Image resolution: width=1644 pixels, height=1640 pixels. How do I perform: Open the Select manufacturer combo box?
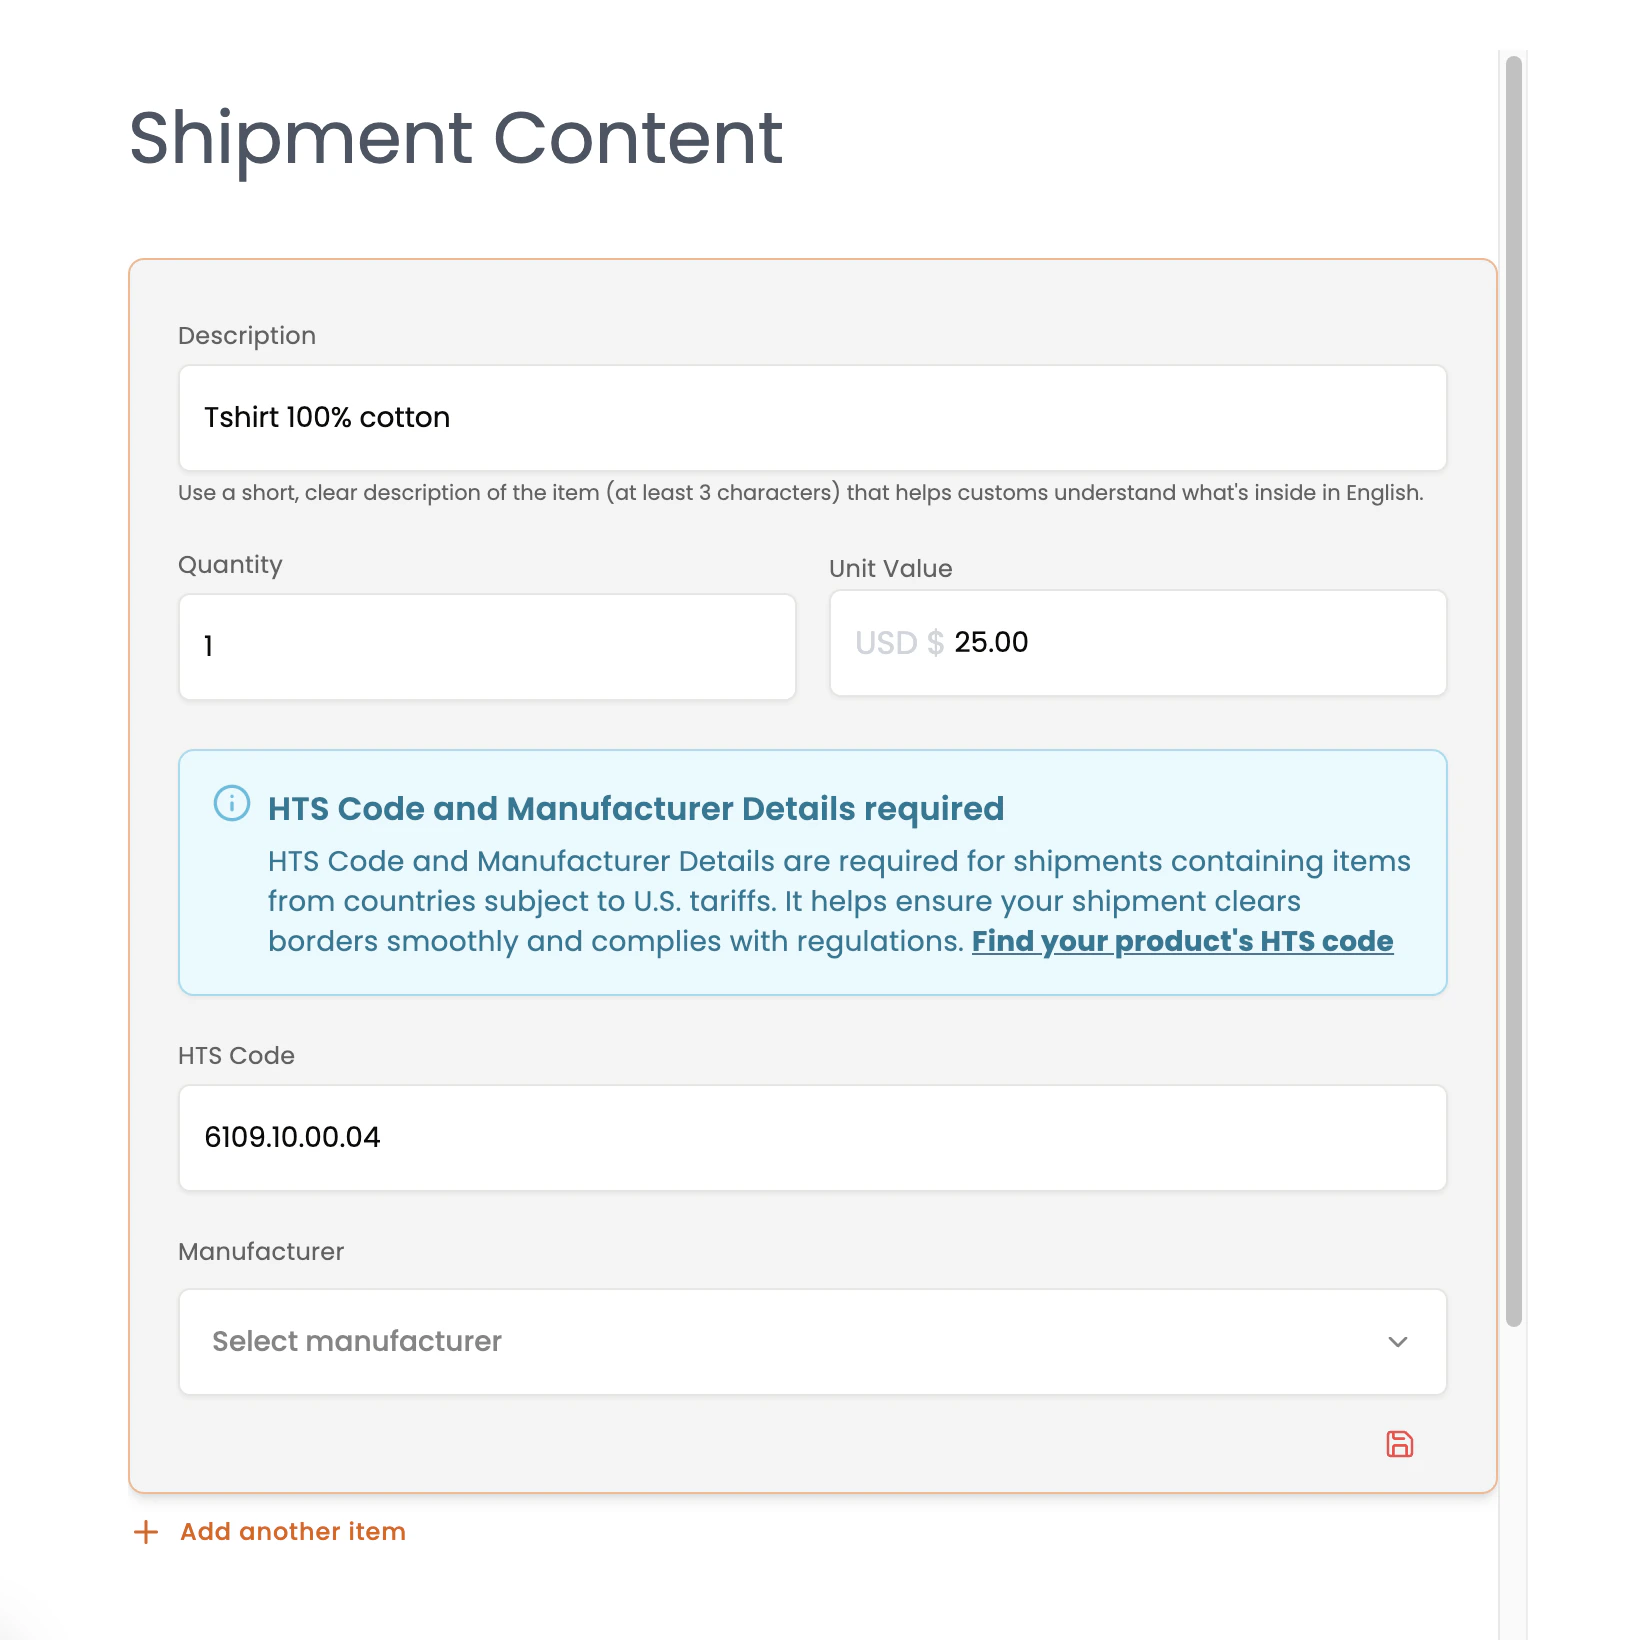(x=780, y=1342)
